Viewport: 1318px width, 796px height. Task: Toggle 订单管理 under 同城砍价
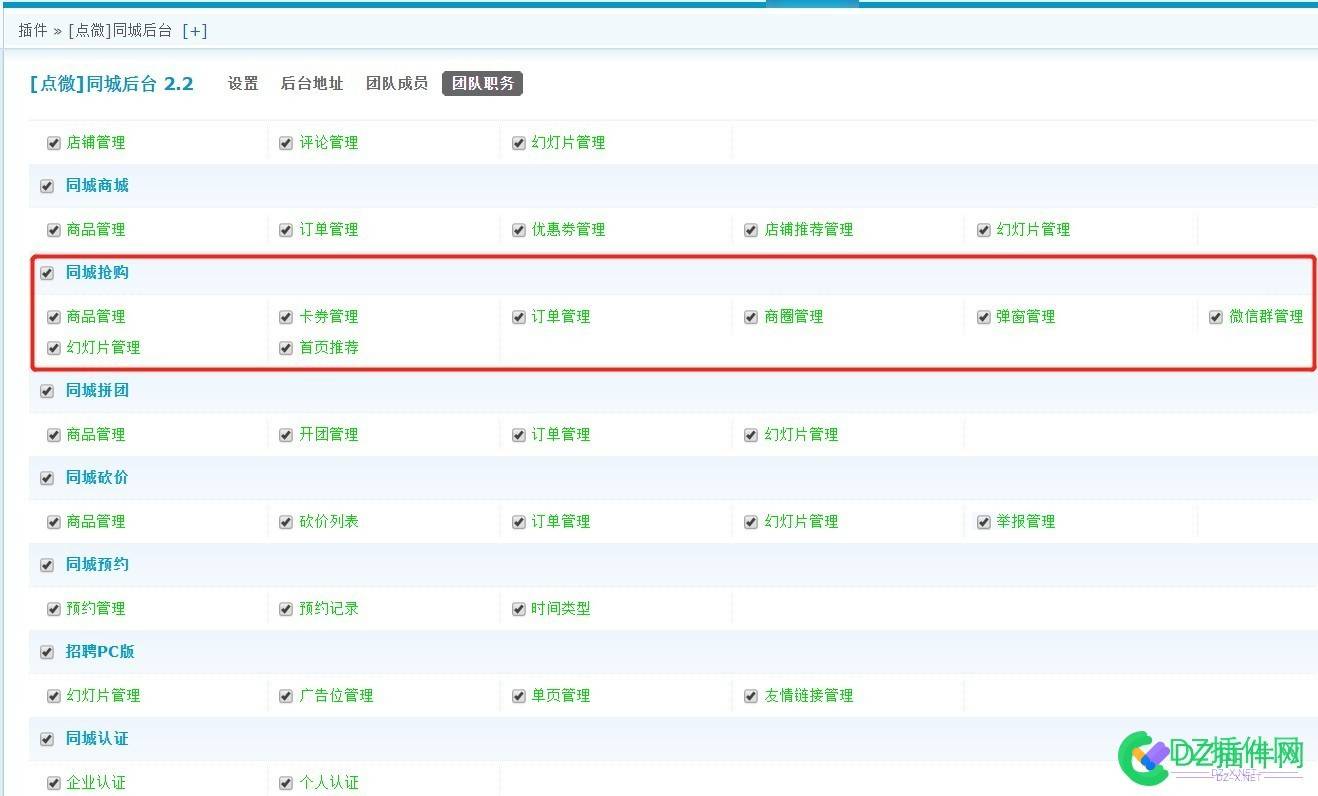[518, 522]
